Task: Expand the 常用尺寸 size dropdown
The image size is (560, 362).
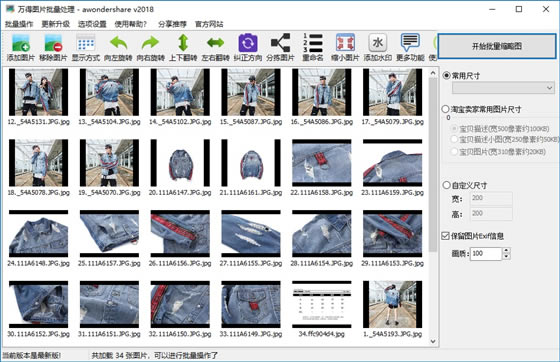Action: pos(549,88)
